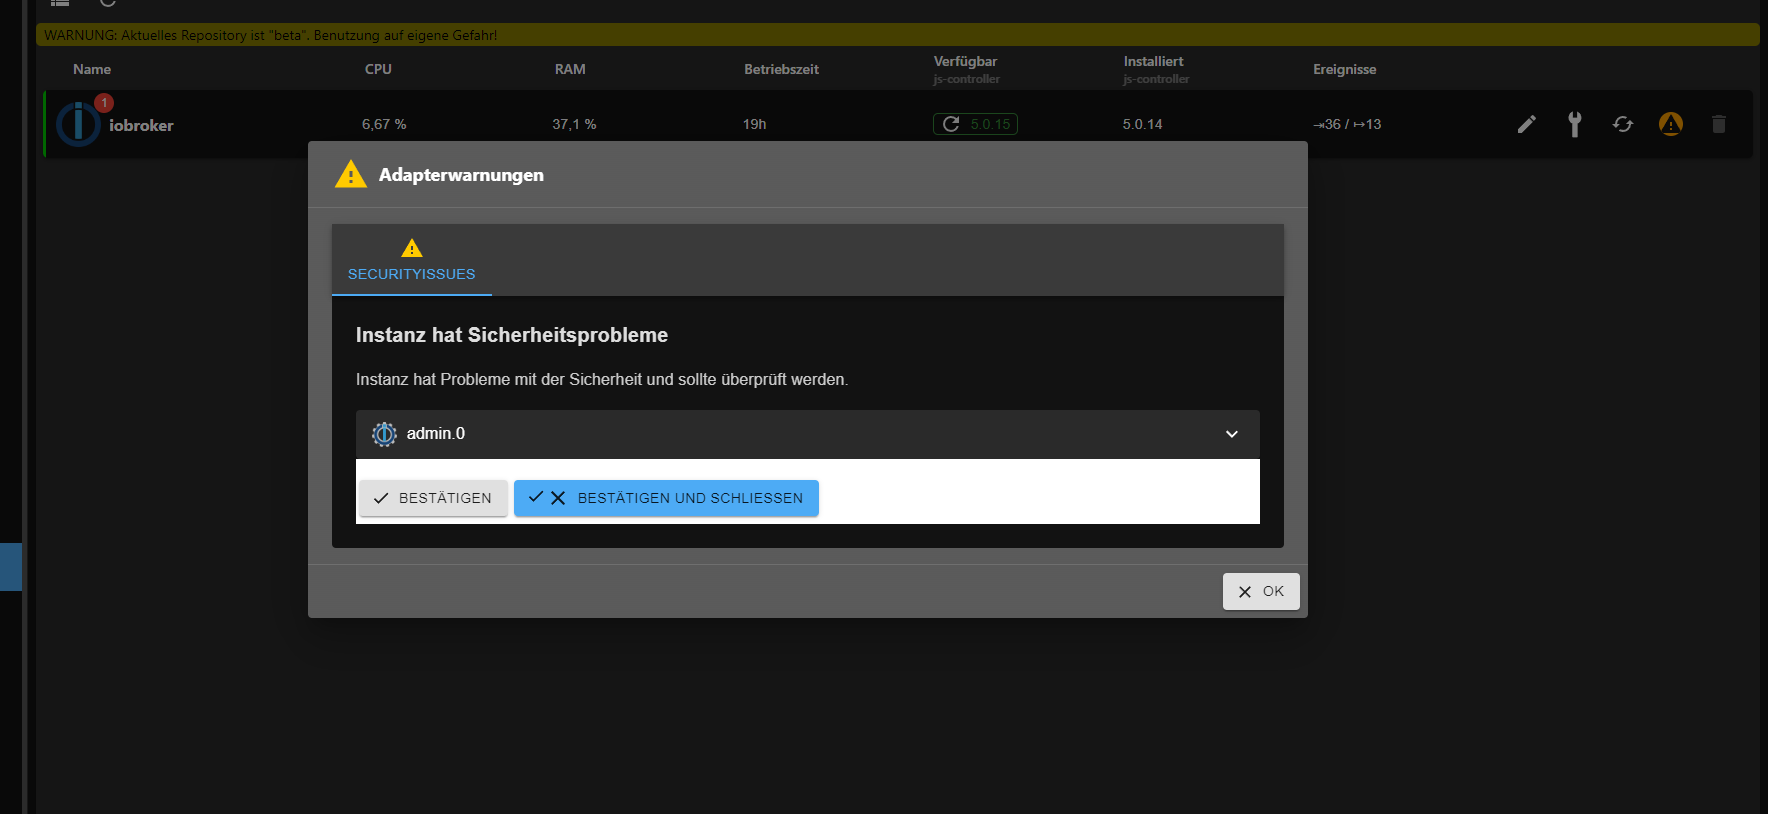This screenshot has width=1768, height=814.
Task: Click the Instanz hat Sicherheitsprobleme heading
Action: pyautogui.click(x=512, y=335)
